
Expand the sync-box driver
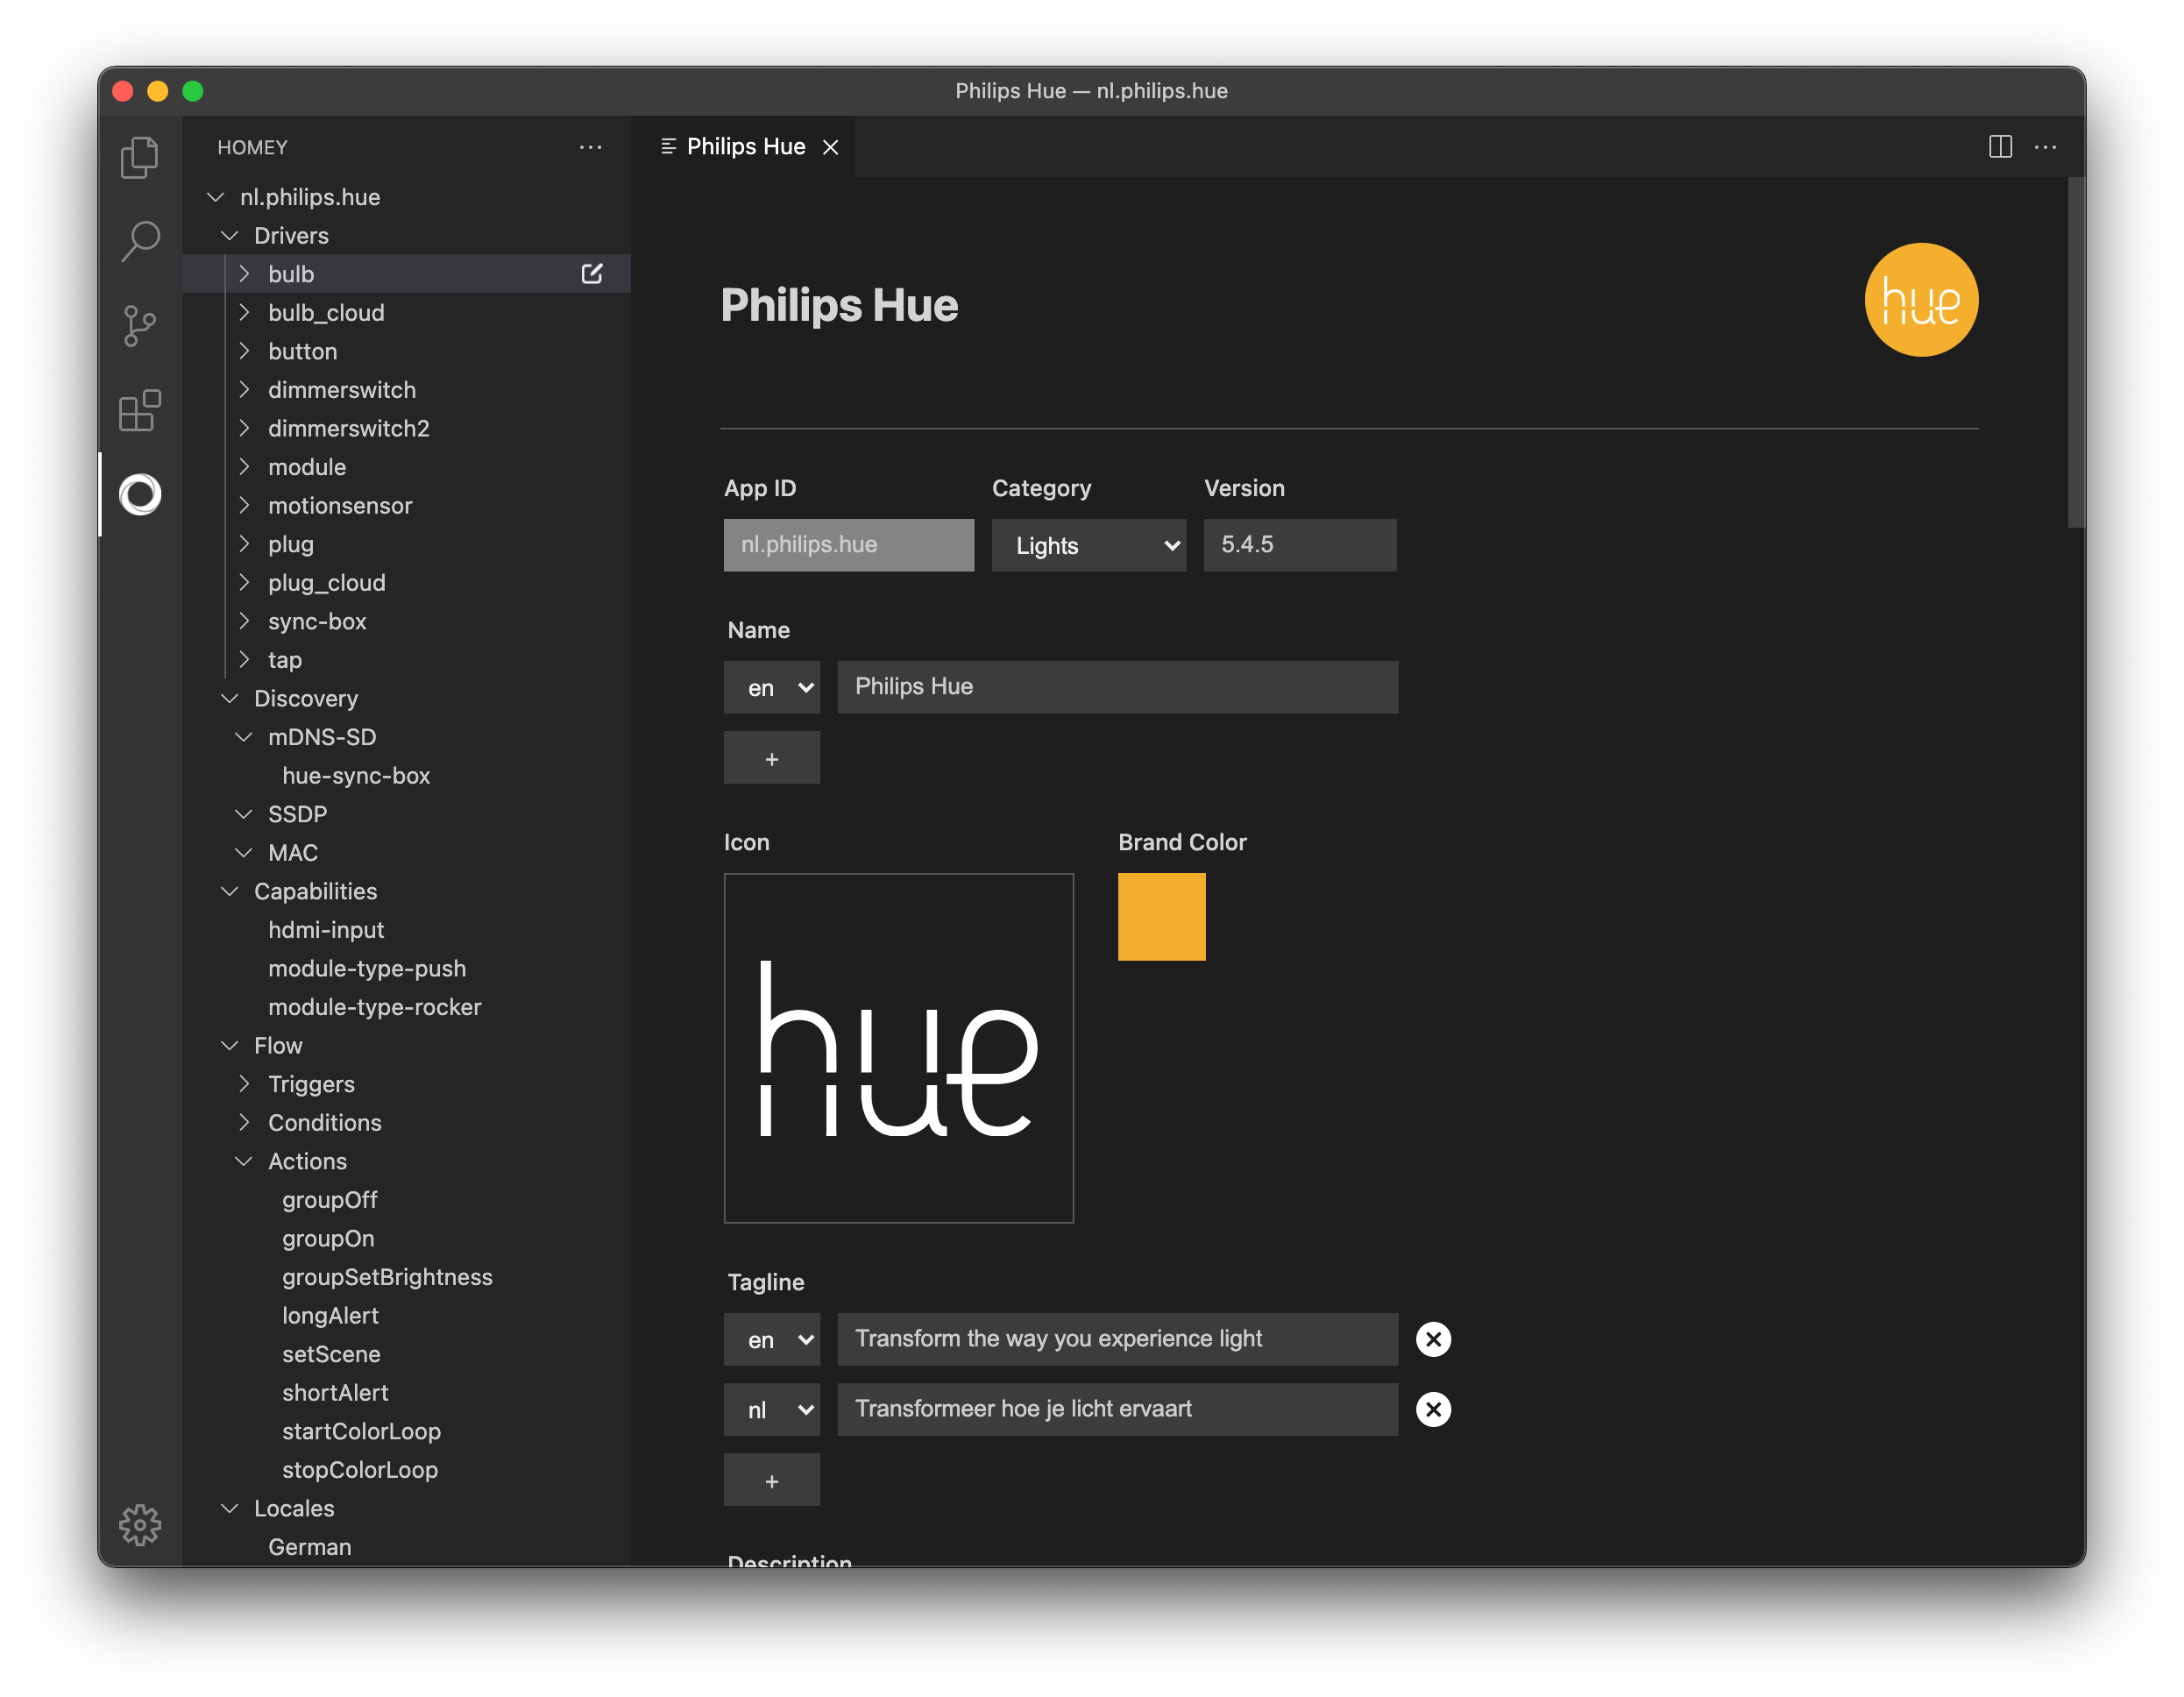coord(243,622)
